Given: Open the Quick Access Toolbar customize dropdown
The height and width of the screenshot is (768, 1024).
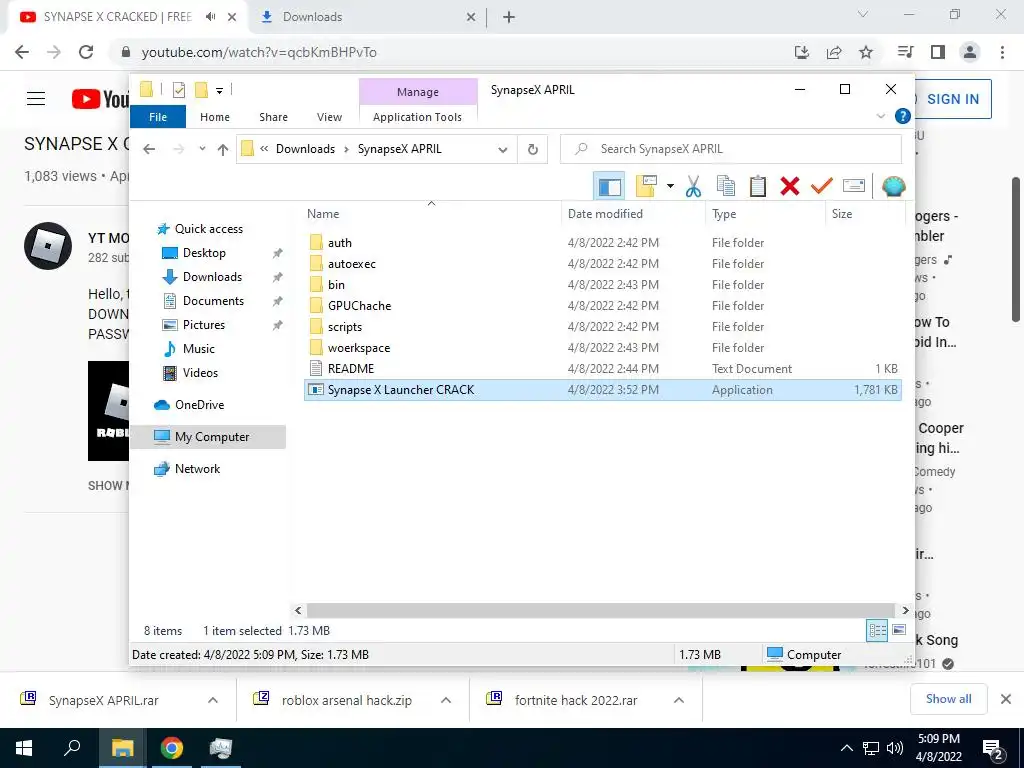Looking at the screenshot, I should click(219, 91).
